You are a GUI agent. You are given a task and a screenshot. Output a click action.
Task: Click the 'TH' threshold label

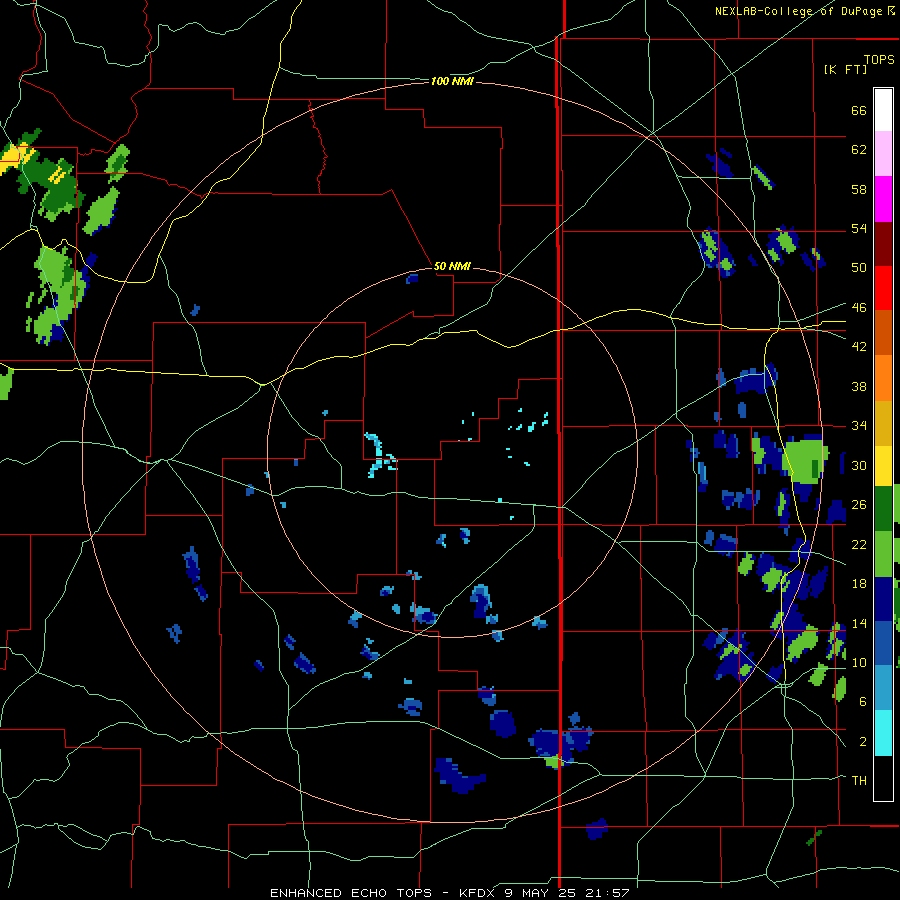[859, 780]
